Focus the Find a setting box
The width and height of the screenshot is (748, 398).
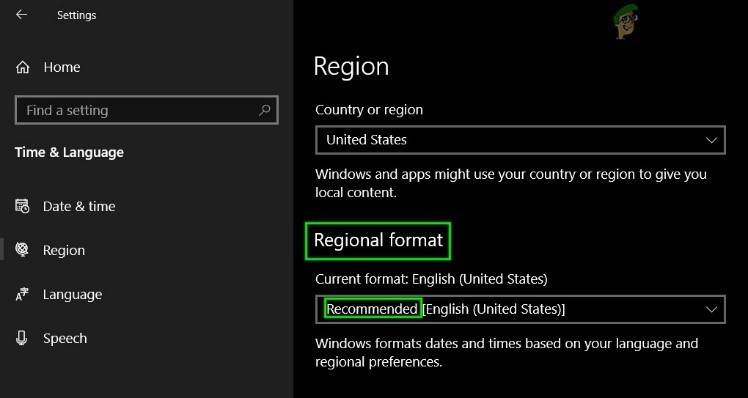point(146,110)
